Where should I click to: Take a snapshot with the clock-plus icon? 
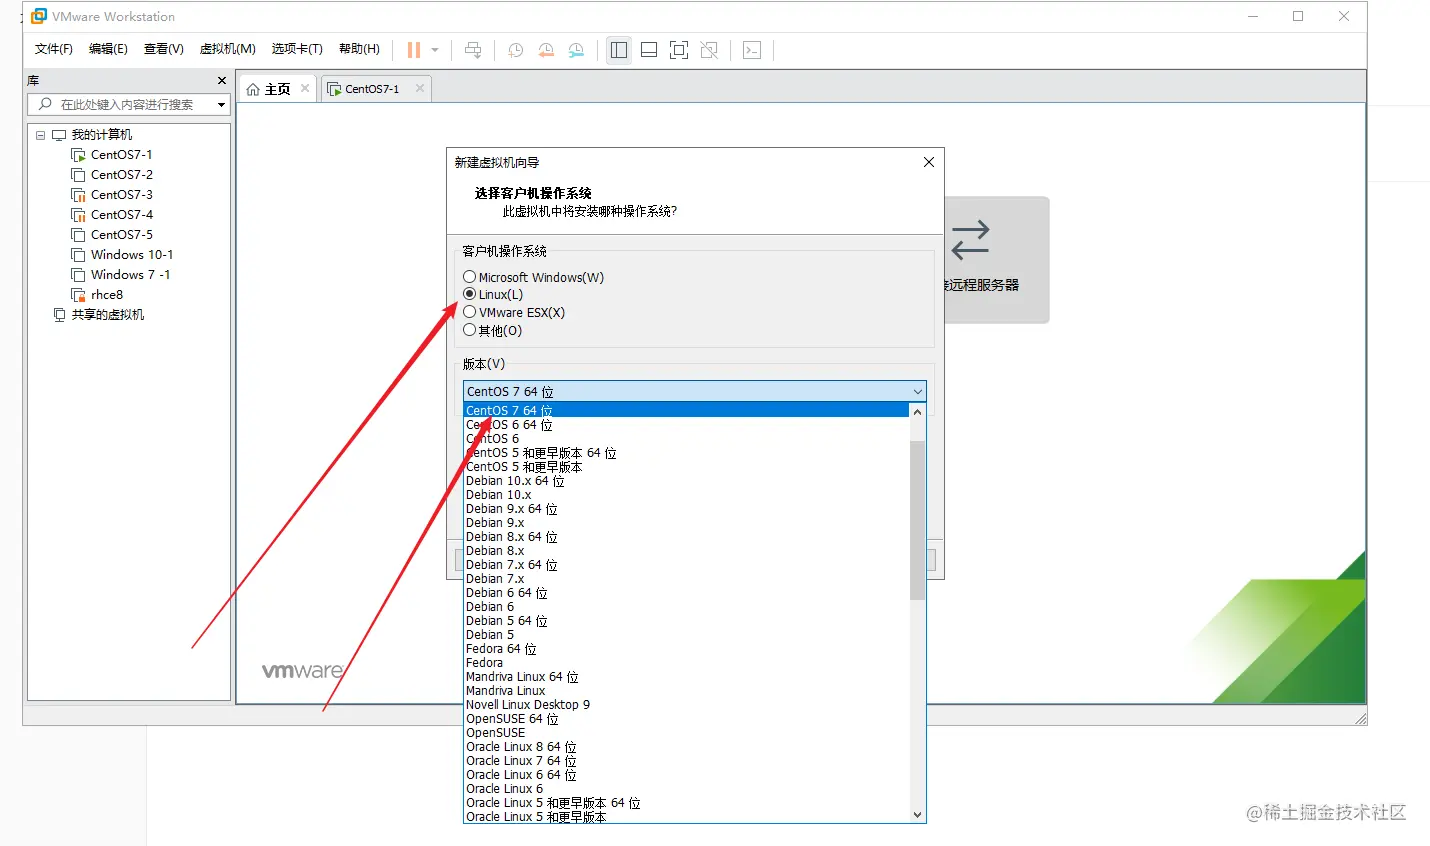516,50
